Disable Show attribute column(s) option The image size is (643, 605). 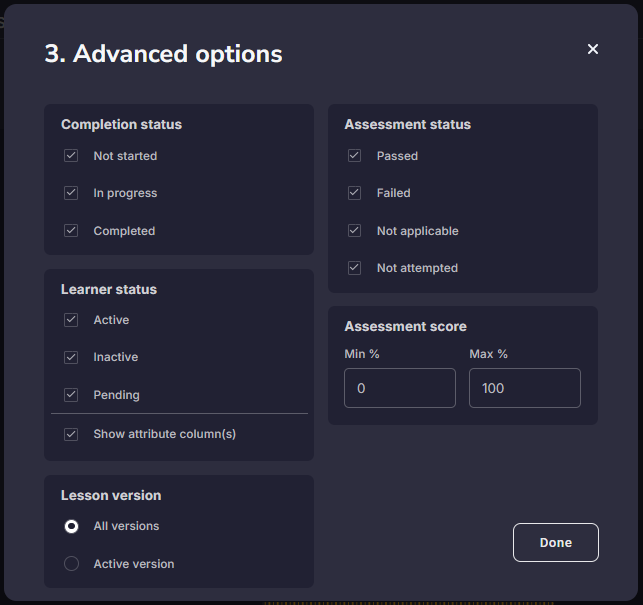tap(71, 434)
